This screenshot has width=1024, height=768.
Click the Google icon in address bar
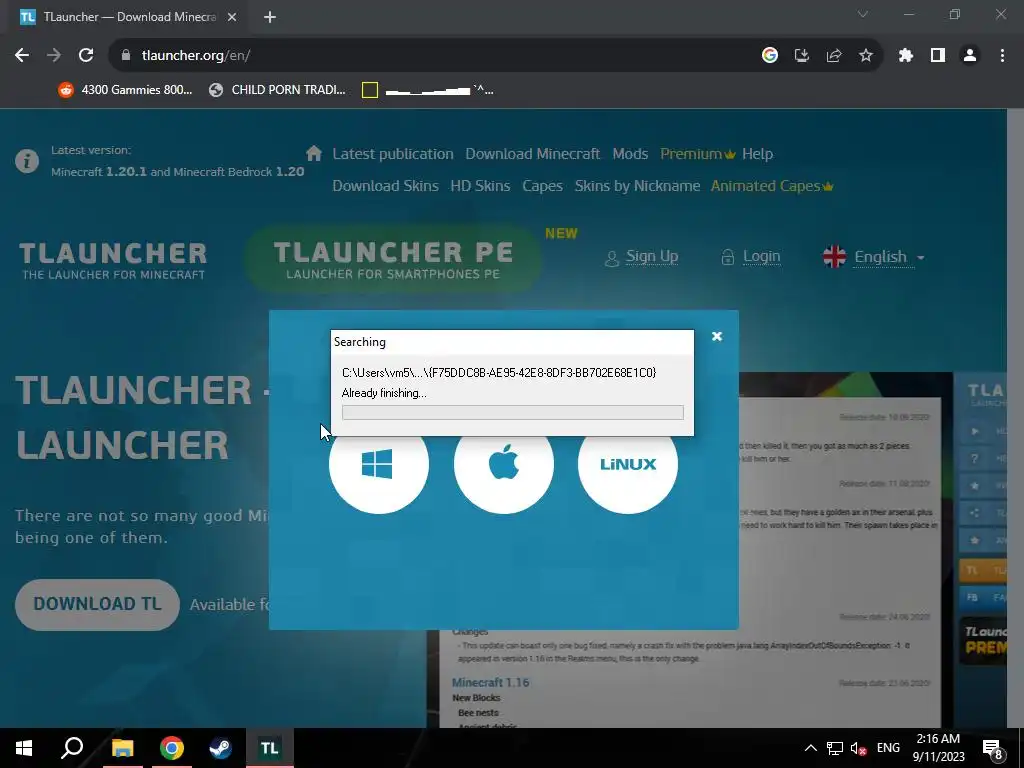coord(770,56)
